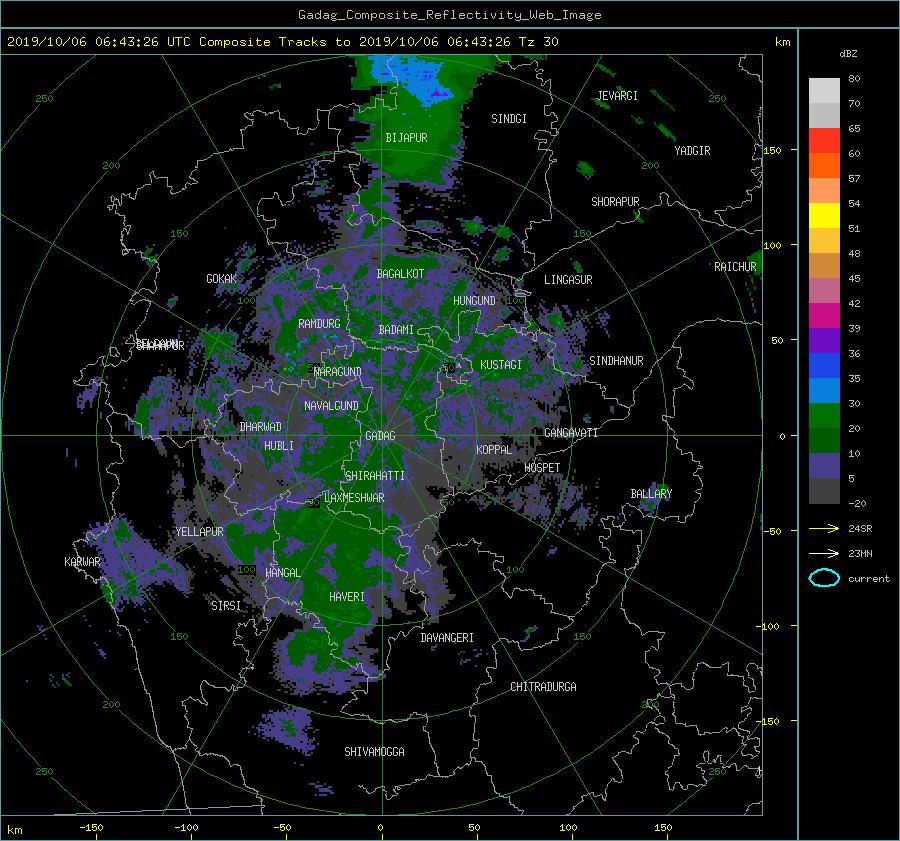This screenshot has width=900, height=841.
Task: Click the white 23MN arrow legend icon
Action: 824,553
